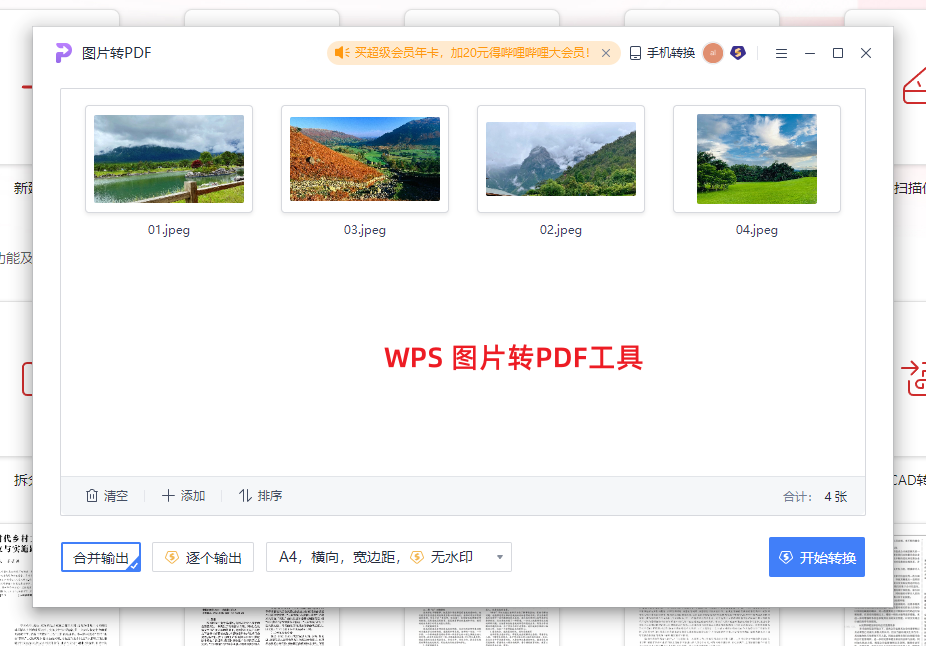Close the promotional banner about the membership card
The height and width of the screenshot is (646, 926).
606,53
